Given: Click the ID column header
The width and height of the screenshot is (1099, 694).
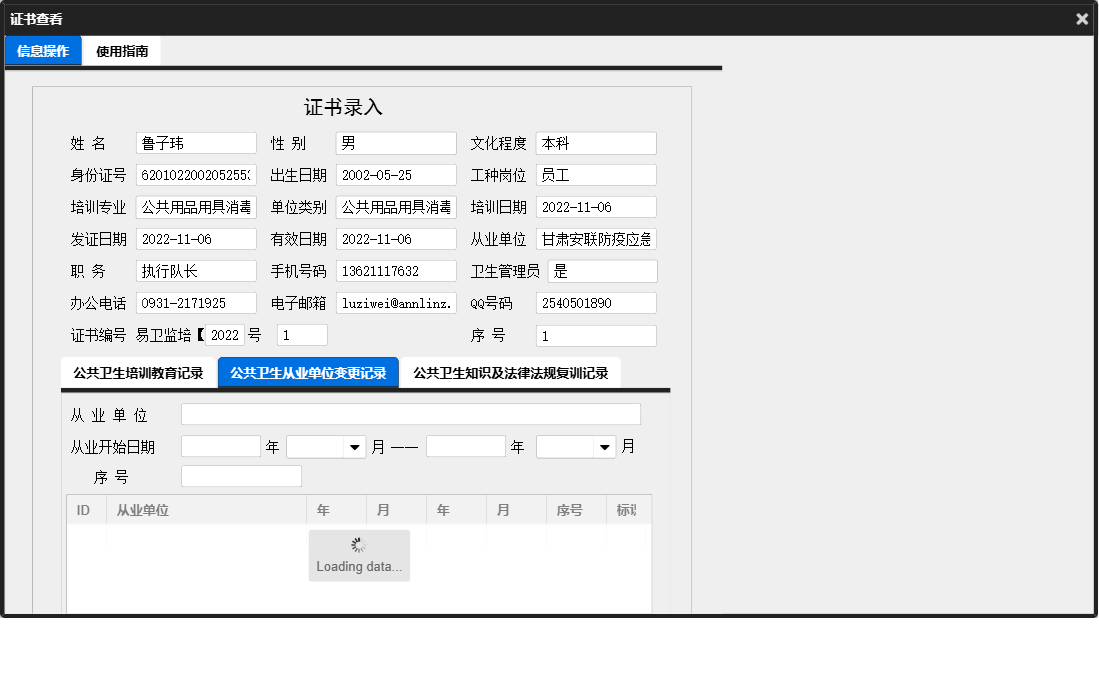Looking at the screenshot, I should (x=85, y=509).
